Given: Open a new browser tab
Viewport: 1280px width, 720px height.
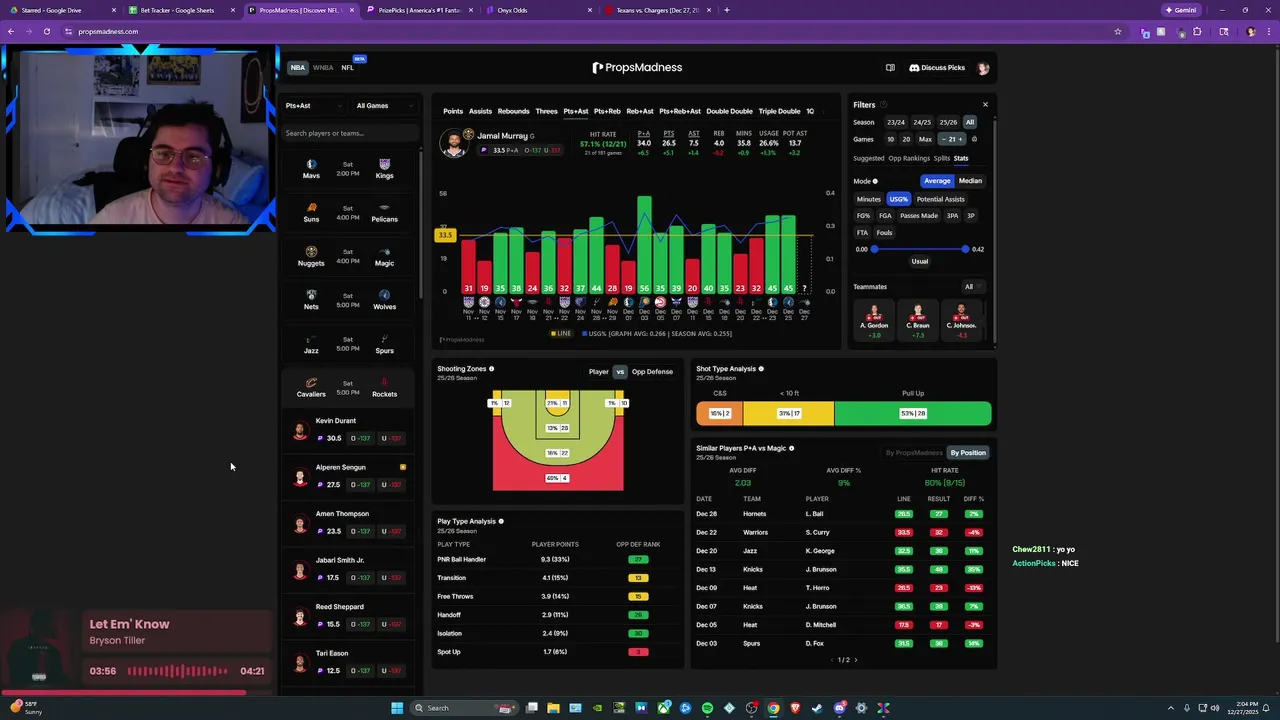Looking at the screenshot, I should tap(726, 10).
